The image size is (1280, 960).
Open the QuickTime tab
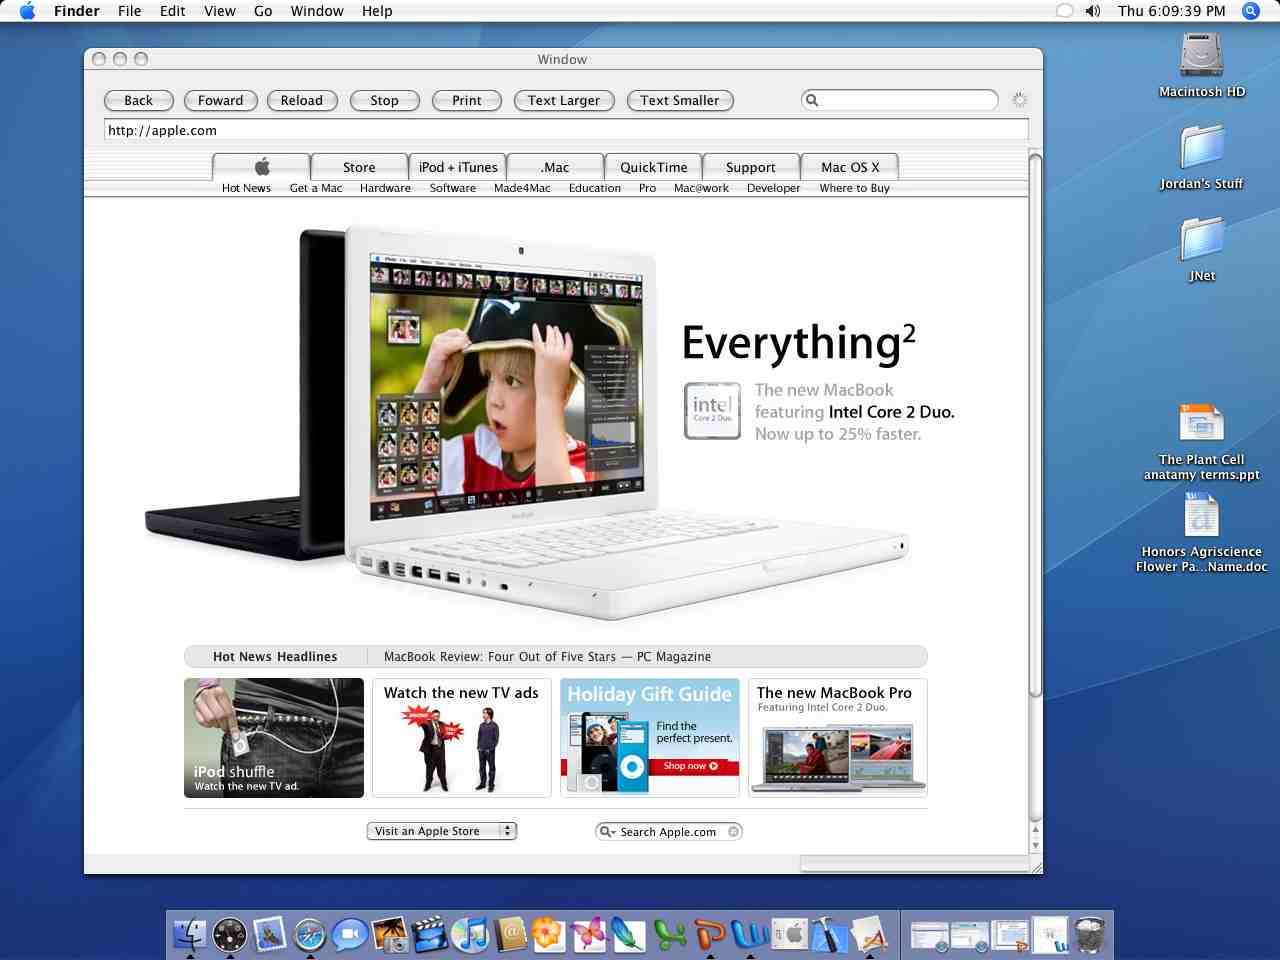[653, 167]
